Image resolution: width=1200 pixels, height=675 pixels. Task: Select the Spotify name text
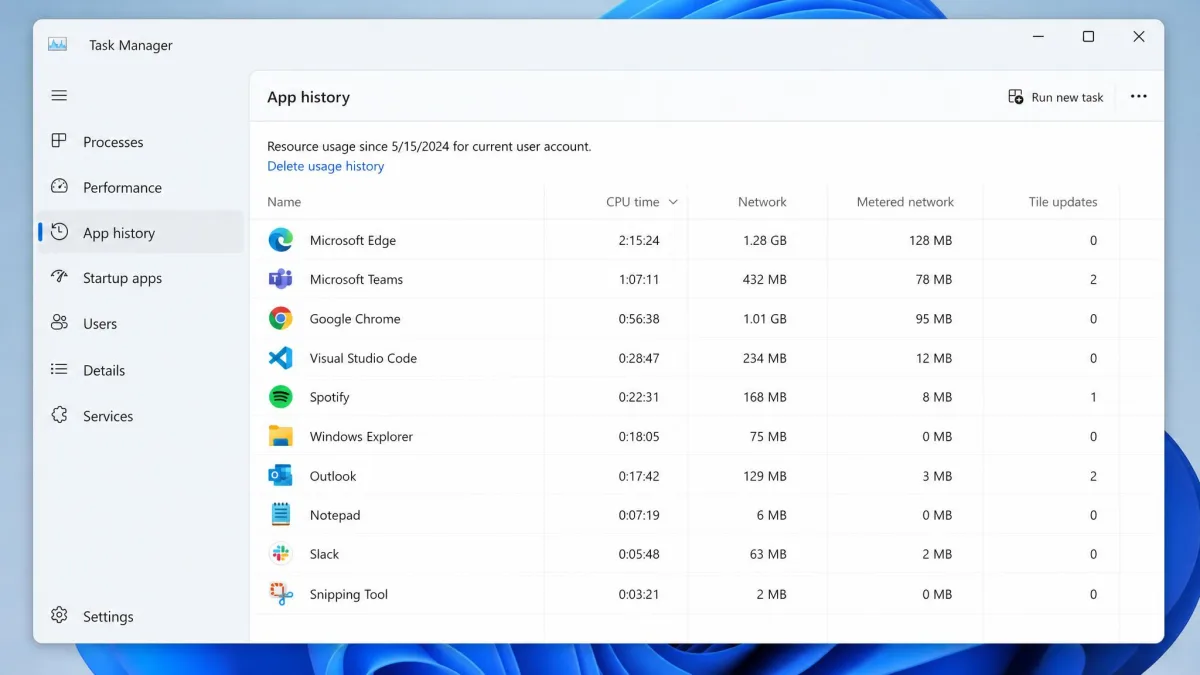click(329, 397)
